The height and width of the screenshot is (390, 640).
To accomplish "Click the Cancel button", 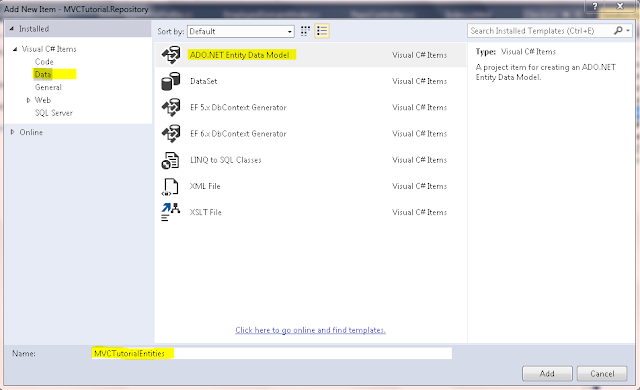I will click(x=602, y=374).
